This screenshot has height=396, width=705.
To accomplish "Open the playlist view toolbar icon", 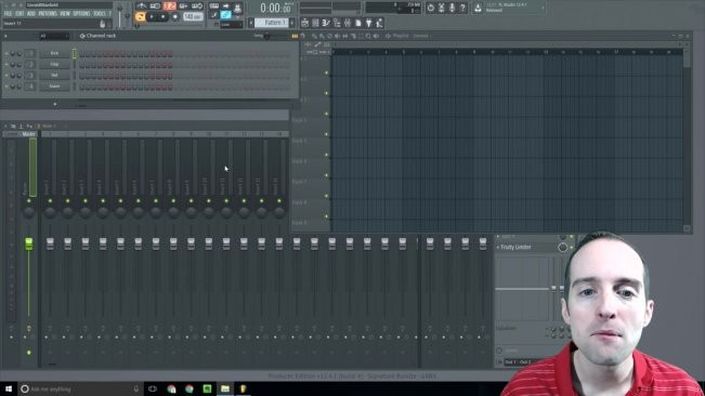I will coord(305,23).
